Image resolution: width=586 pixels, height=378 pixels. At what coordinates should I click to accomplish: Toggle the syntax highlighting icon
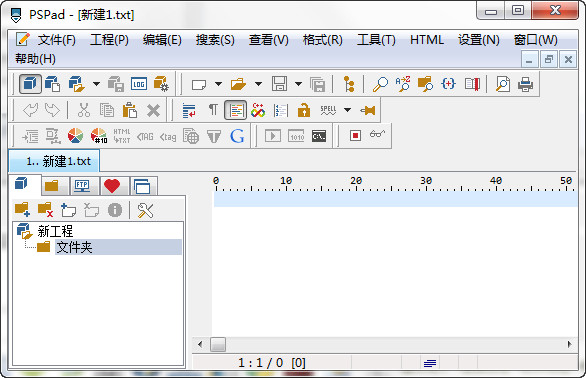235,110
